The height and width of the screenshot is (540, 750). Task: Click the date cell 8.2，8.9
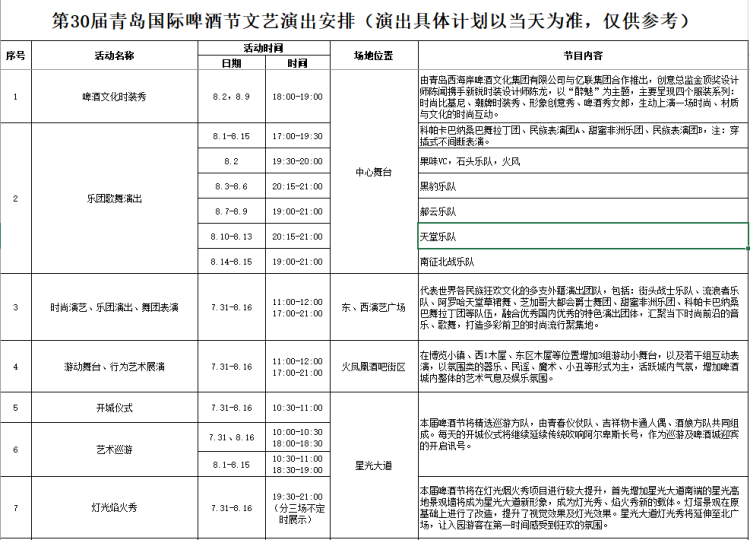tap(232, 97)
